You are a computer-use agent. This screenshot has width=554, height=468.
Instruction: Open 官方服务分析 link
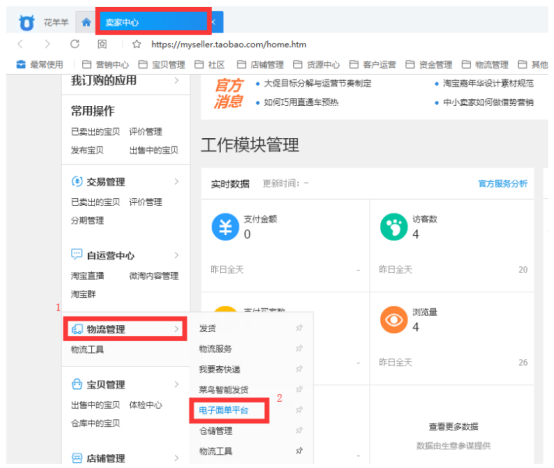503,183
